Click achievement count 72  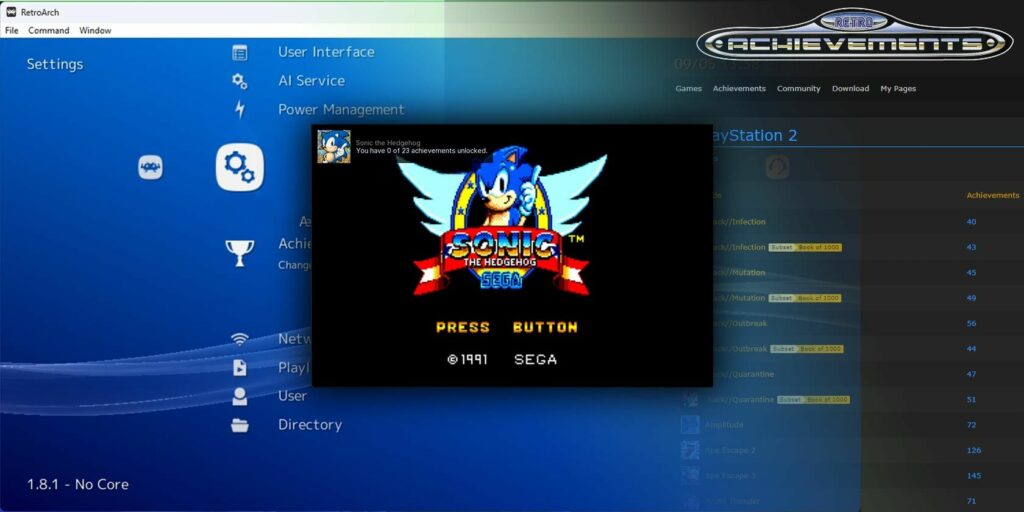971,425
